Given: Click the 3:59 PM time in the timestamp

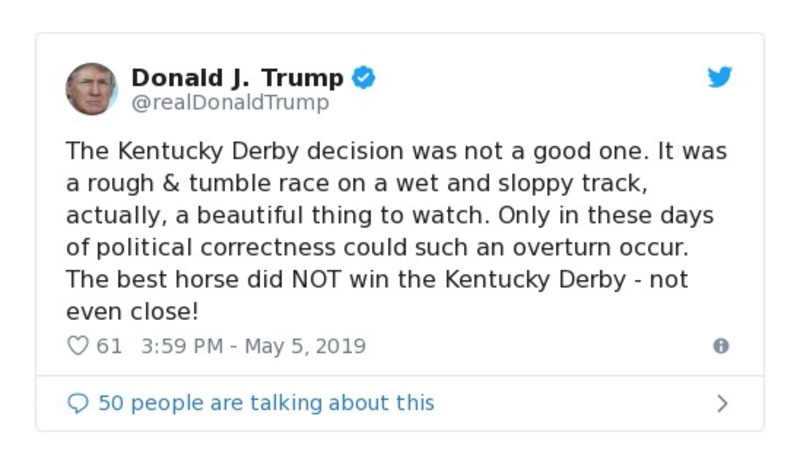Looking at the screenshot, I should tap(181, 346).
